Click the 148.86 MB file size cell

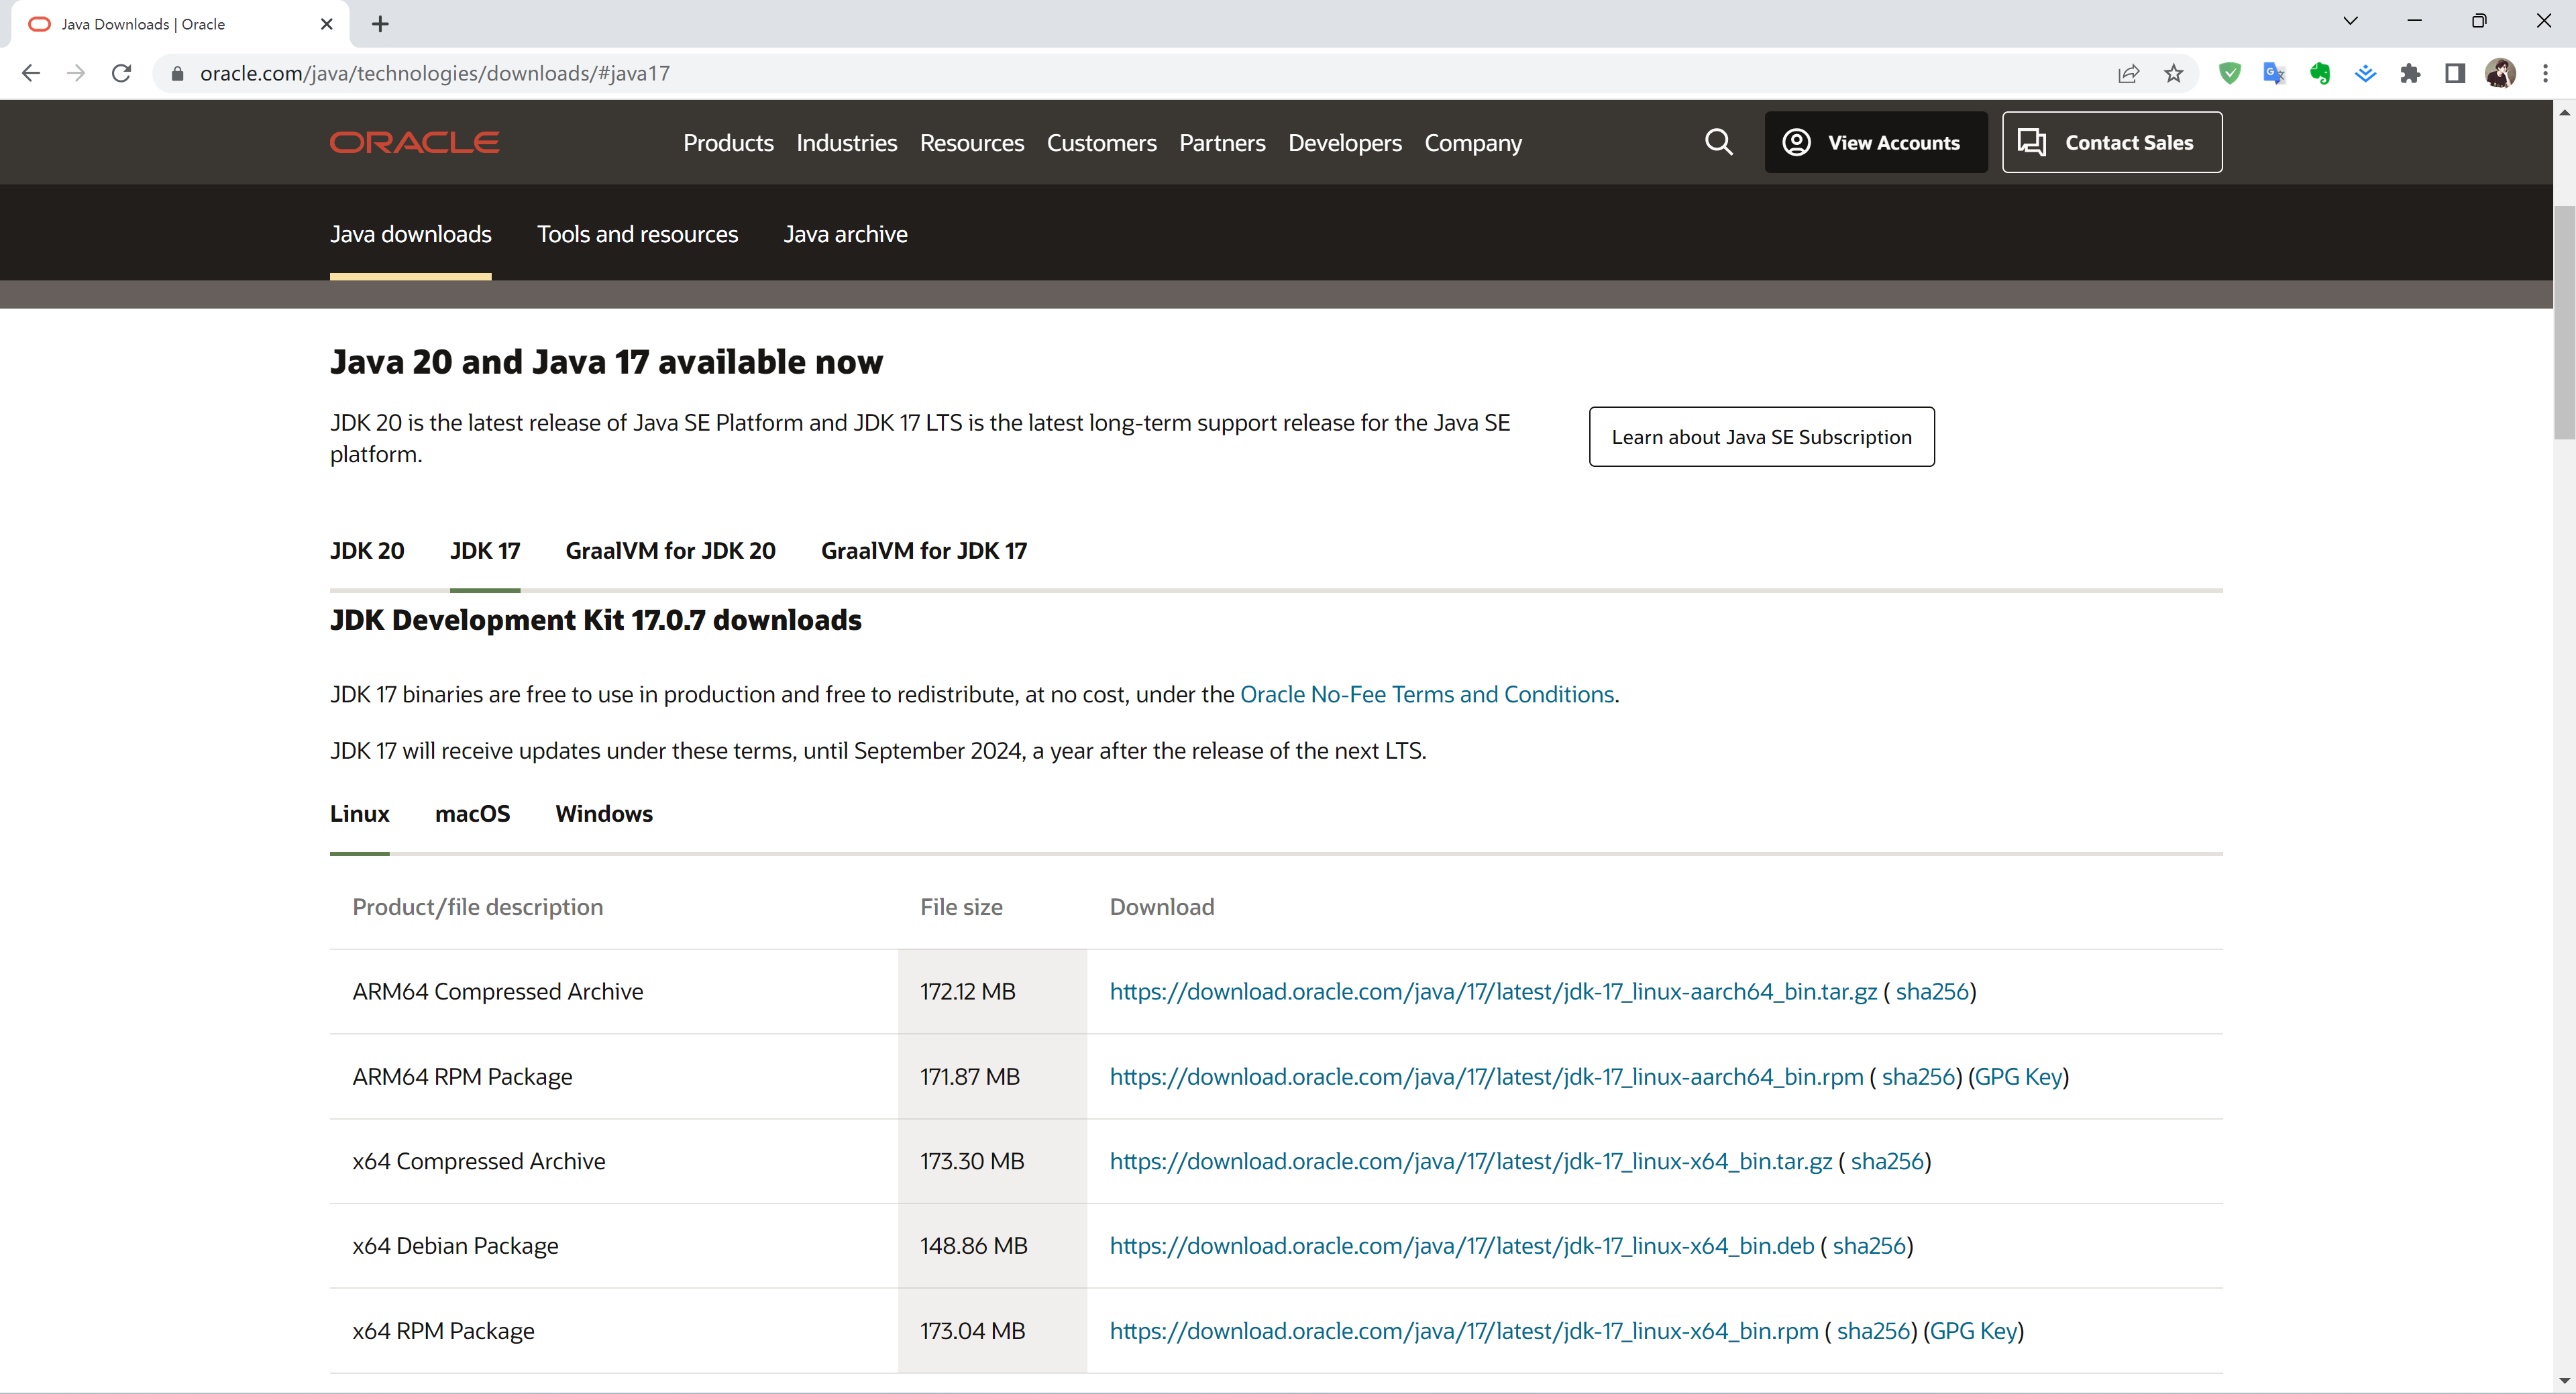coord(992,1245)
